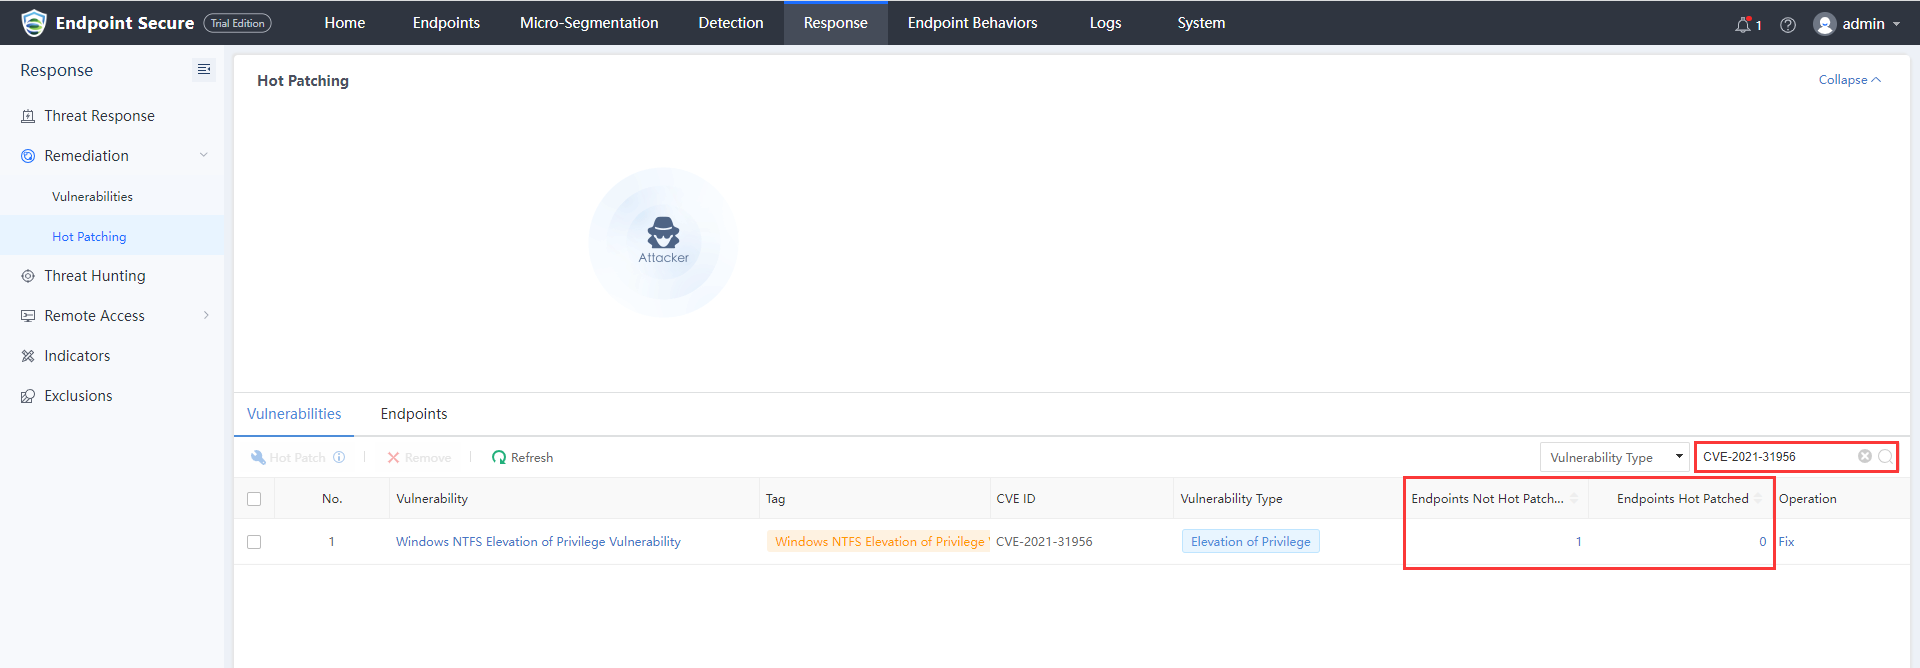The width and height of the screenshot is (1920, 668).
Task: Click the CVE-2021-31956 search input field
Action: point(1775,457)
